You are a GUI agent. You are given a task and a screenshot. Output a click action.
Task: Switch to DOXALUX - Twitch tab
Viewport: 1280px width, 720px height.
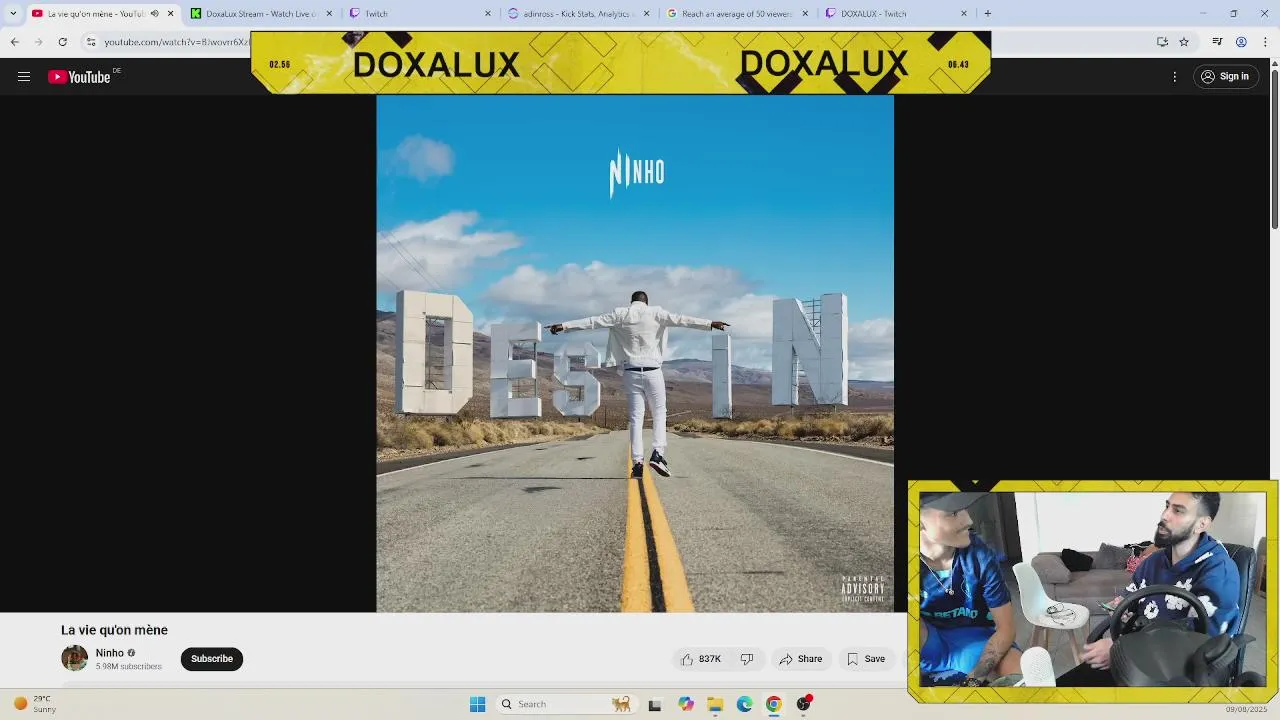coord(897,14)
